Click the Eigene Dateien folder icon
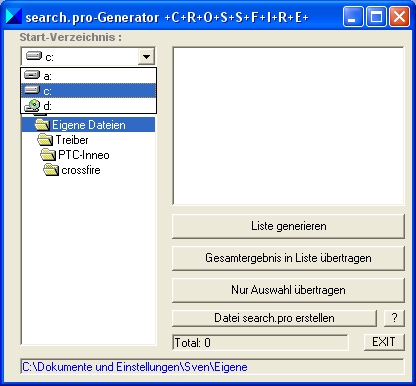Viewport: 416px width, 386px height. 42,125
